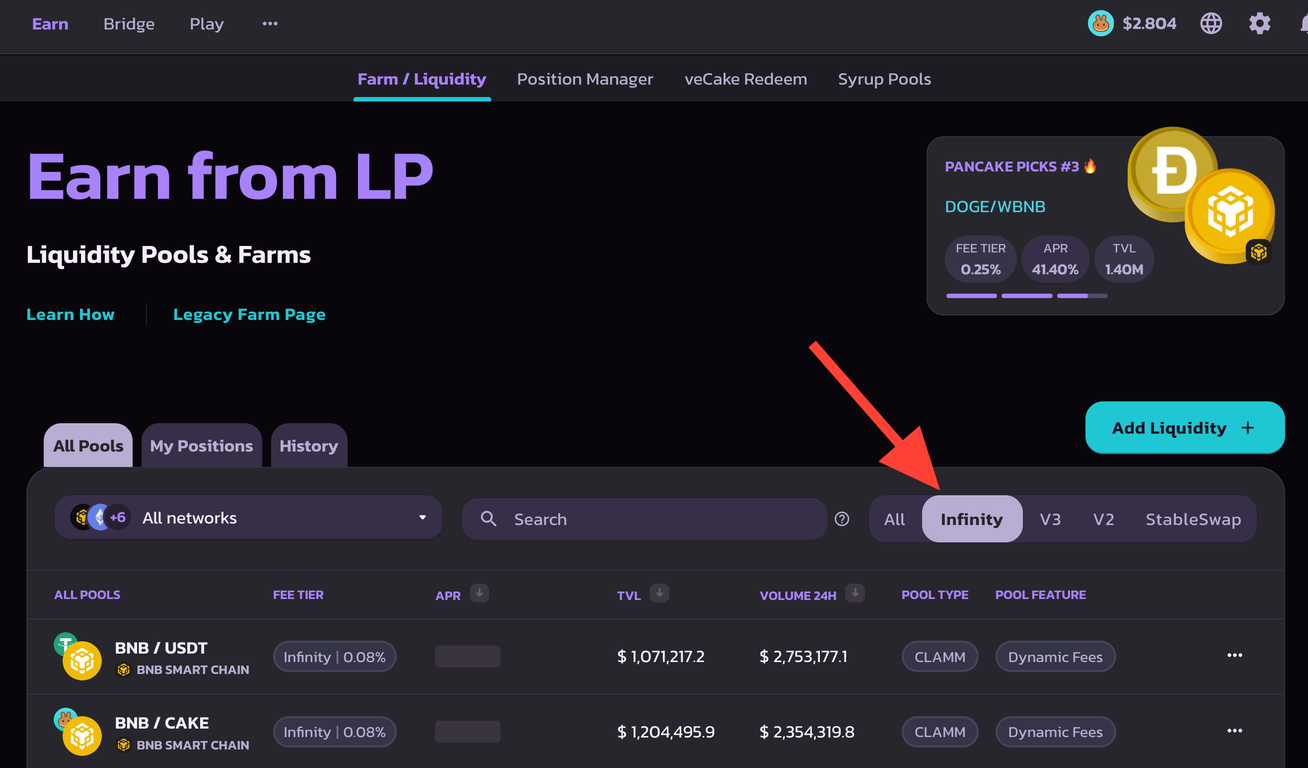
Task: Open the Play menu
Action: point(207,23)
